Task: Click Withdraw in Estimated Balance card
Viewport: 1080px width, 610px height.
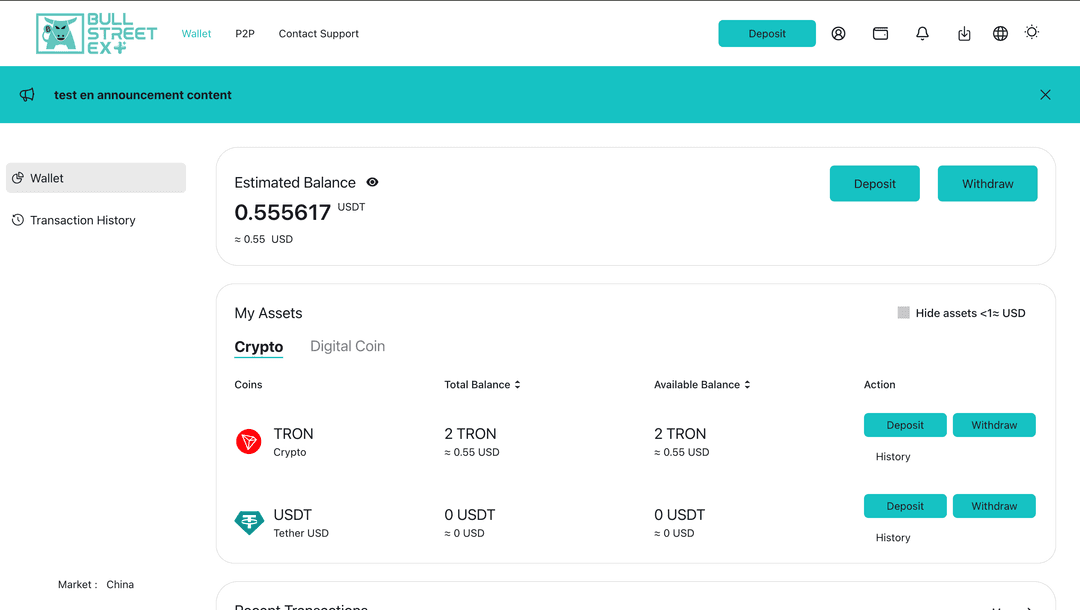Action: (x=987, y=184)
